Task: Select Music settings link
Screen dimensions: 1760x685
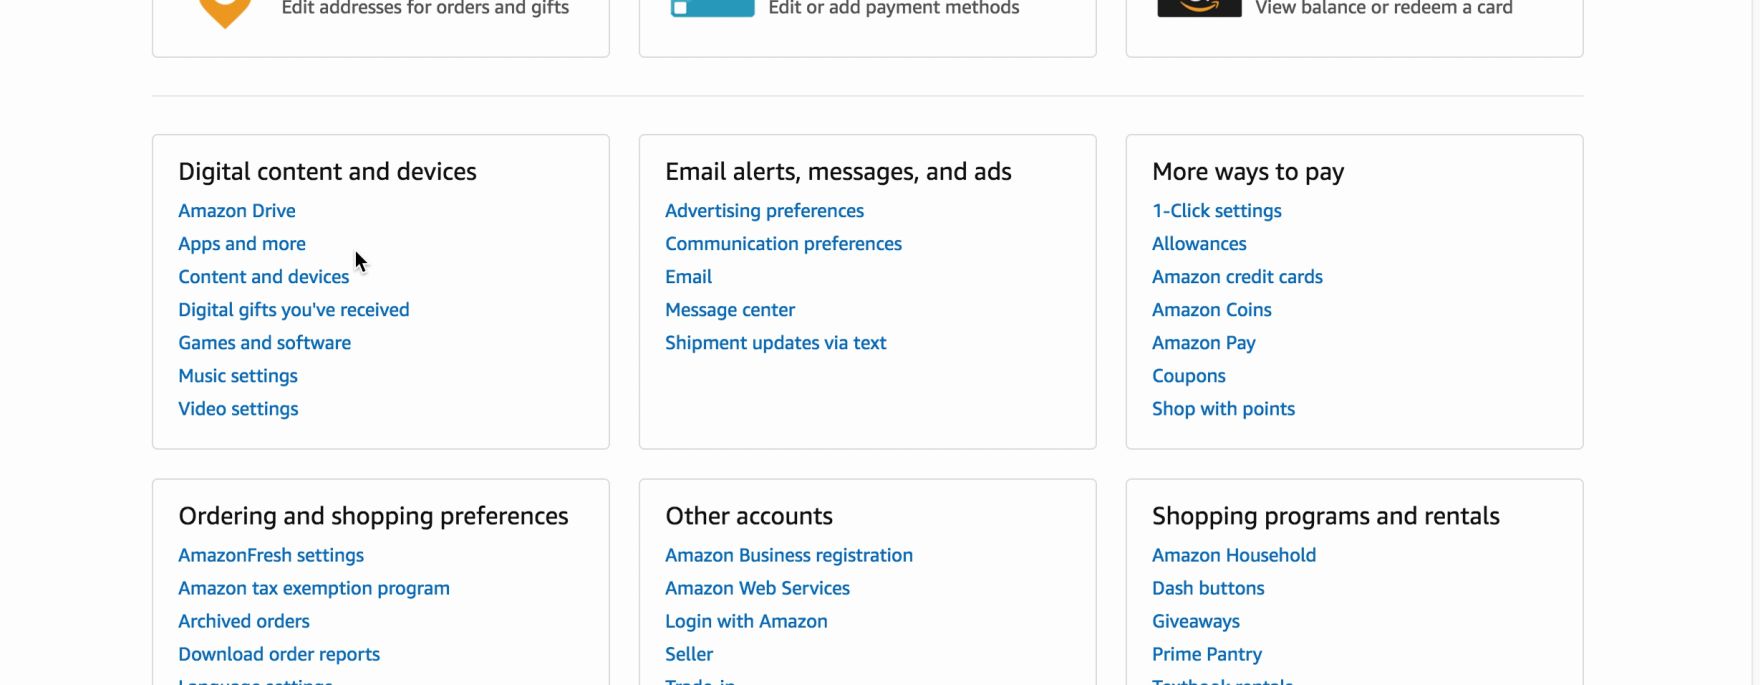Action: point(238,376)
